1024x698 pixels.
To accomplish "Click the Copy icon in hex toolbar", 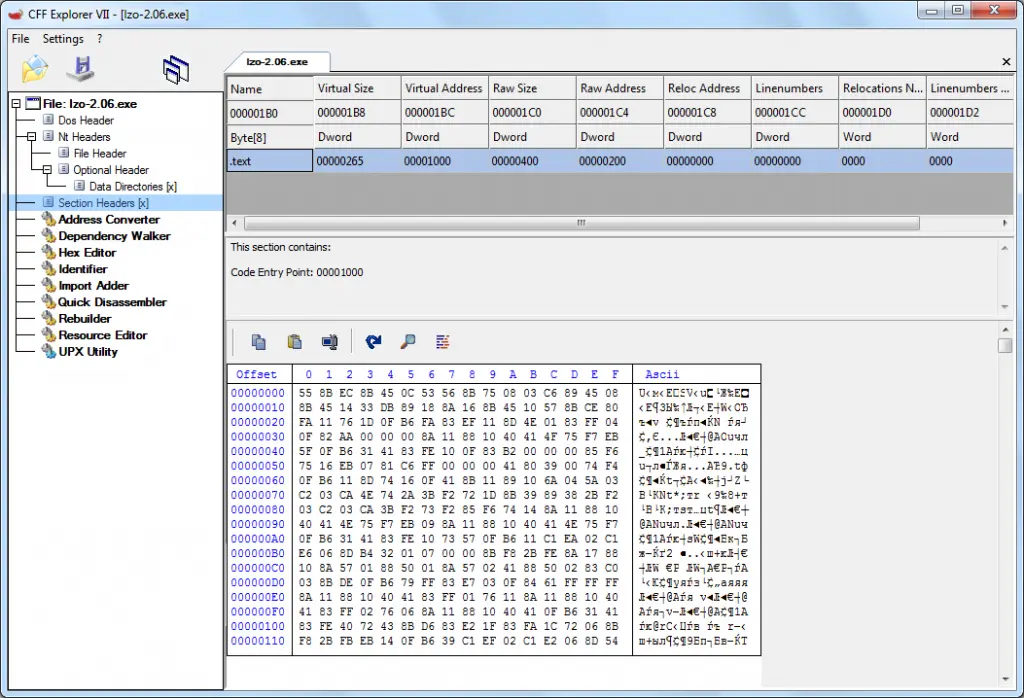I will [x=258, y=342].
